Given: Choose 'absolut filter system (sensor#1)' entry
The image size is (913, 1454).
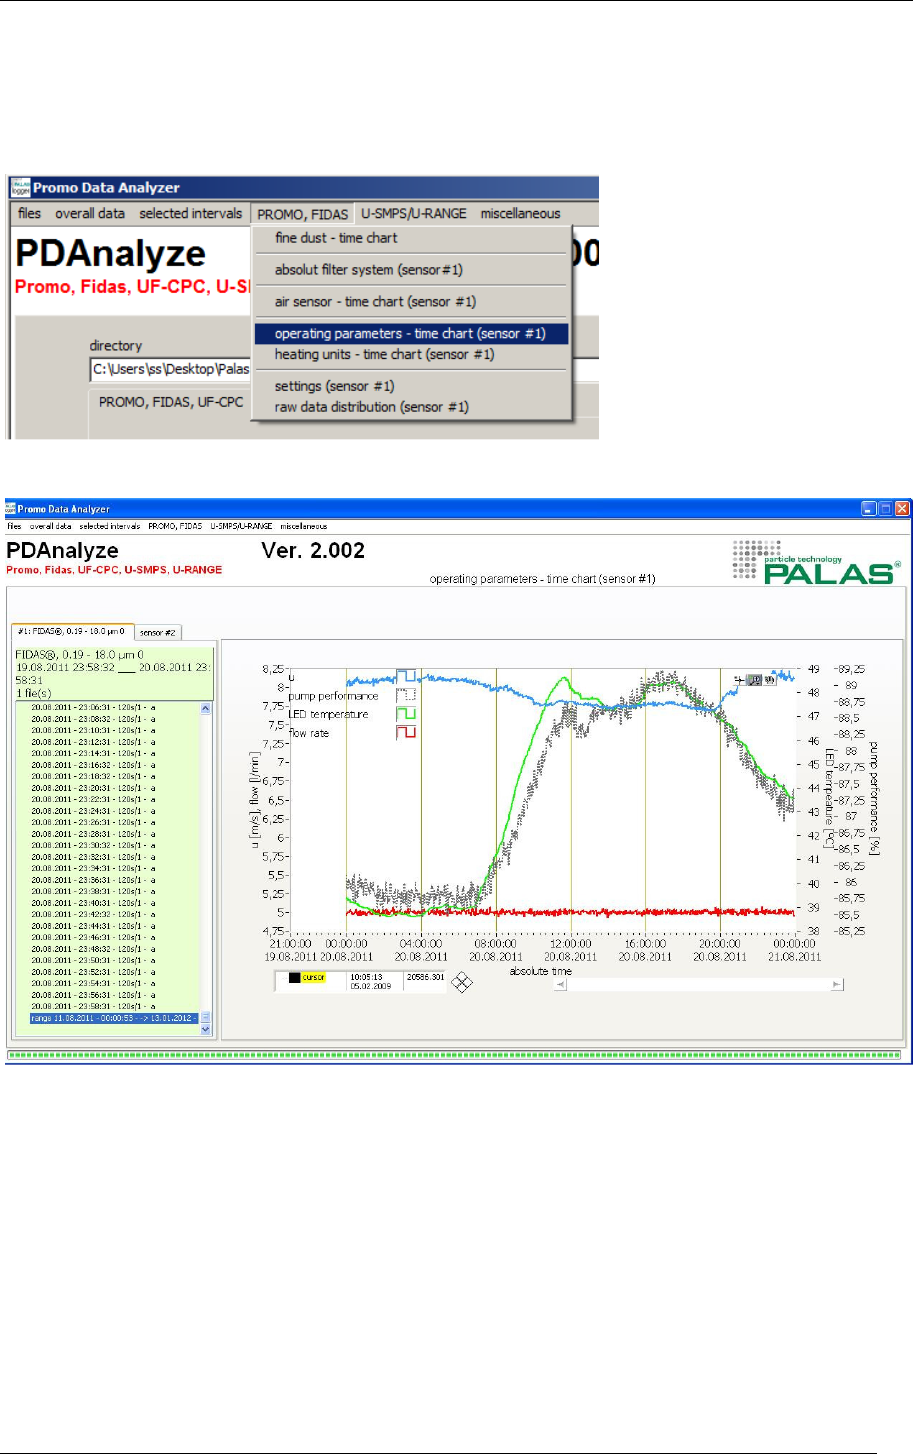Looking at the screenshot, I should click(368, 270).
